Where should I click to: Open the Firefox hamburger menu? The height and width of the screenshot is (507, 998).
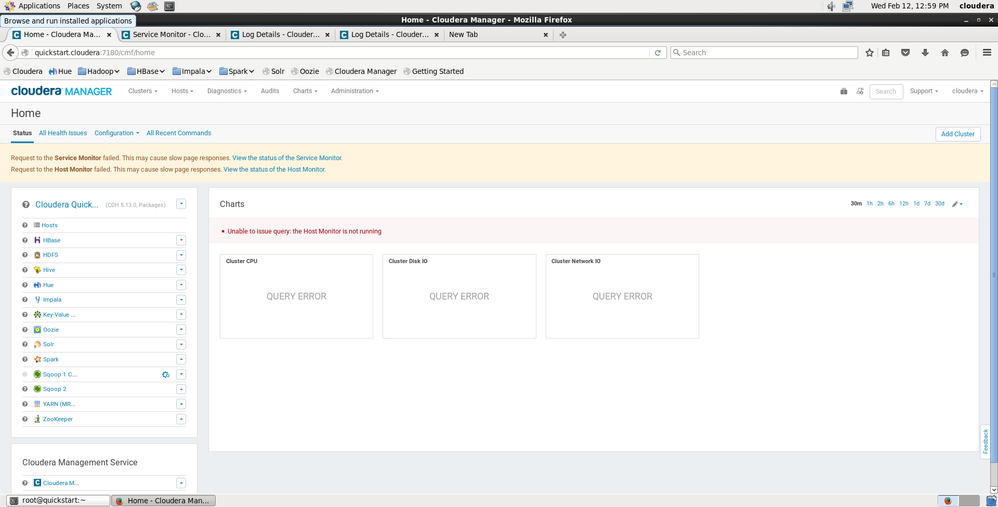[987, 53]
